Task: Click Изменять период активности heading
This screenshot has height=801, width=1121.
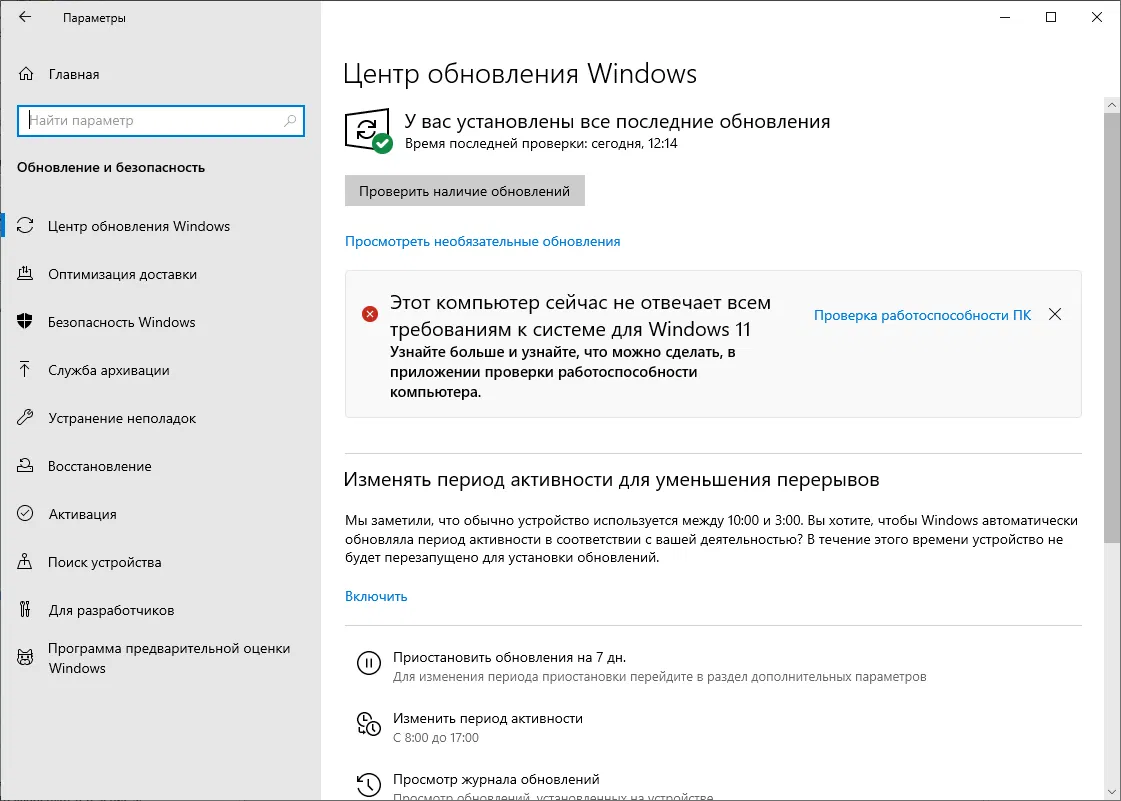Action: (x=611, y=479)
